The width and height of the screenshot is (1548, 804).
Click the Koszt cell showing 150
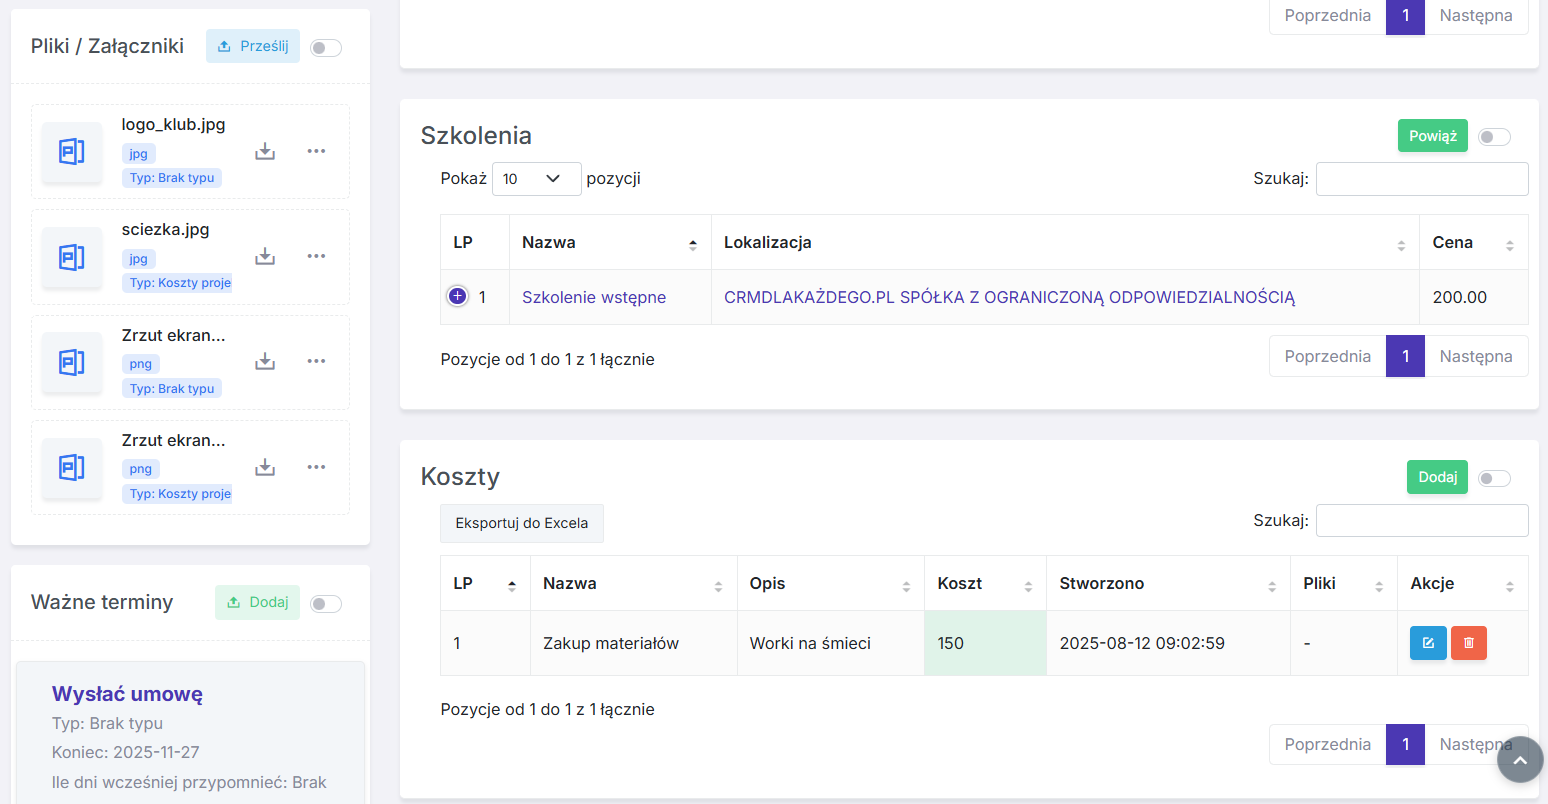[985, 643]
